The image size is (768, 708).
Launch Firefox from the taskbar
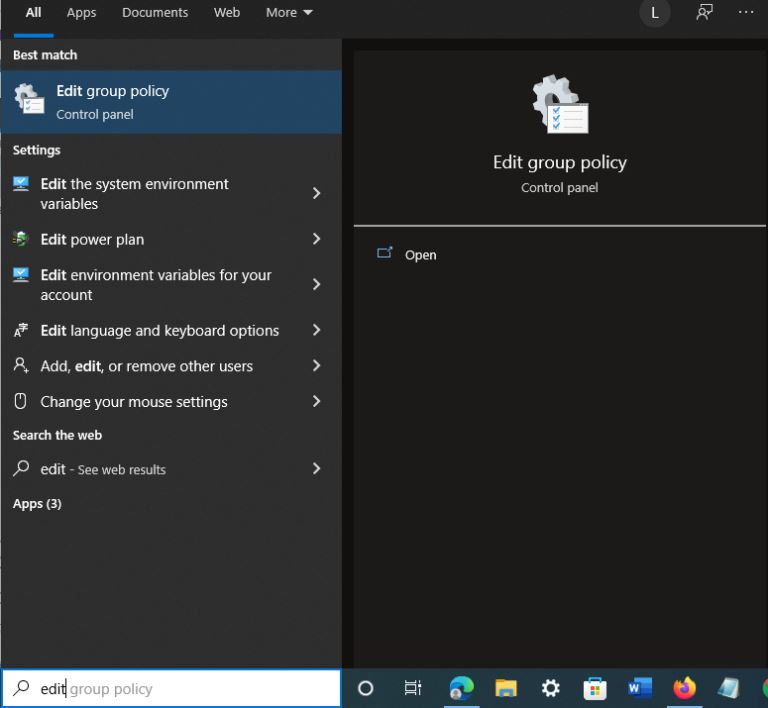pyautogui.click(x=684, y=688)
